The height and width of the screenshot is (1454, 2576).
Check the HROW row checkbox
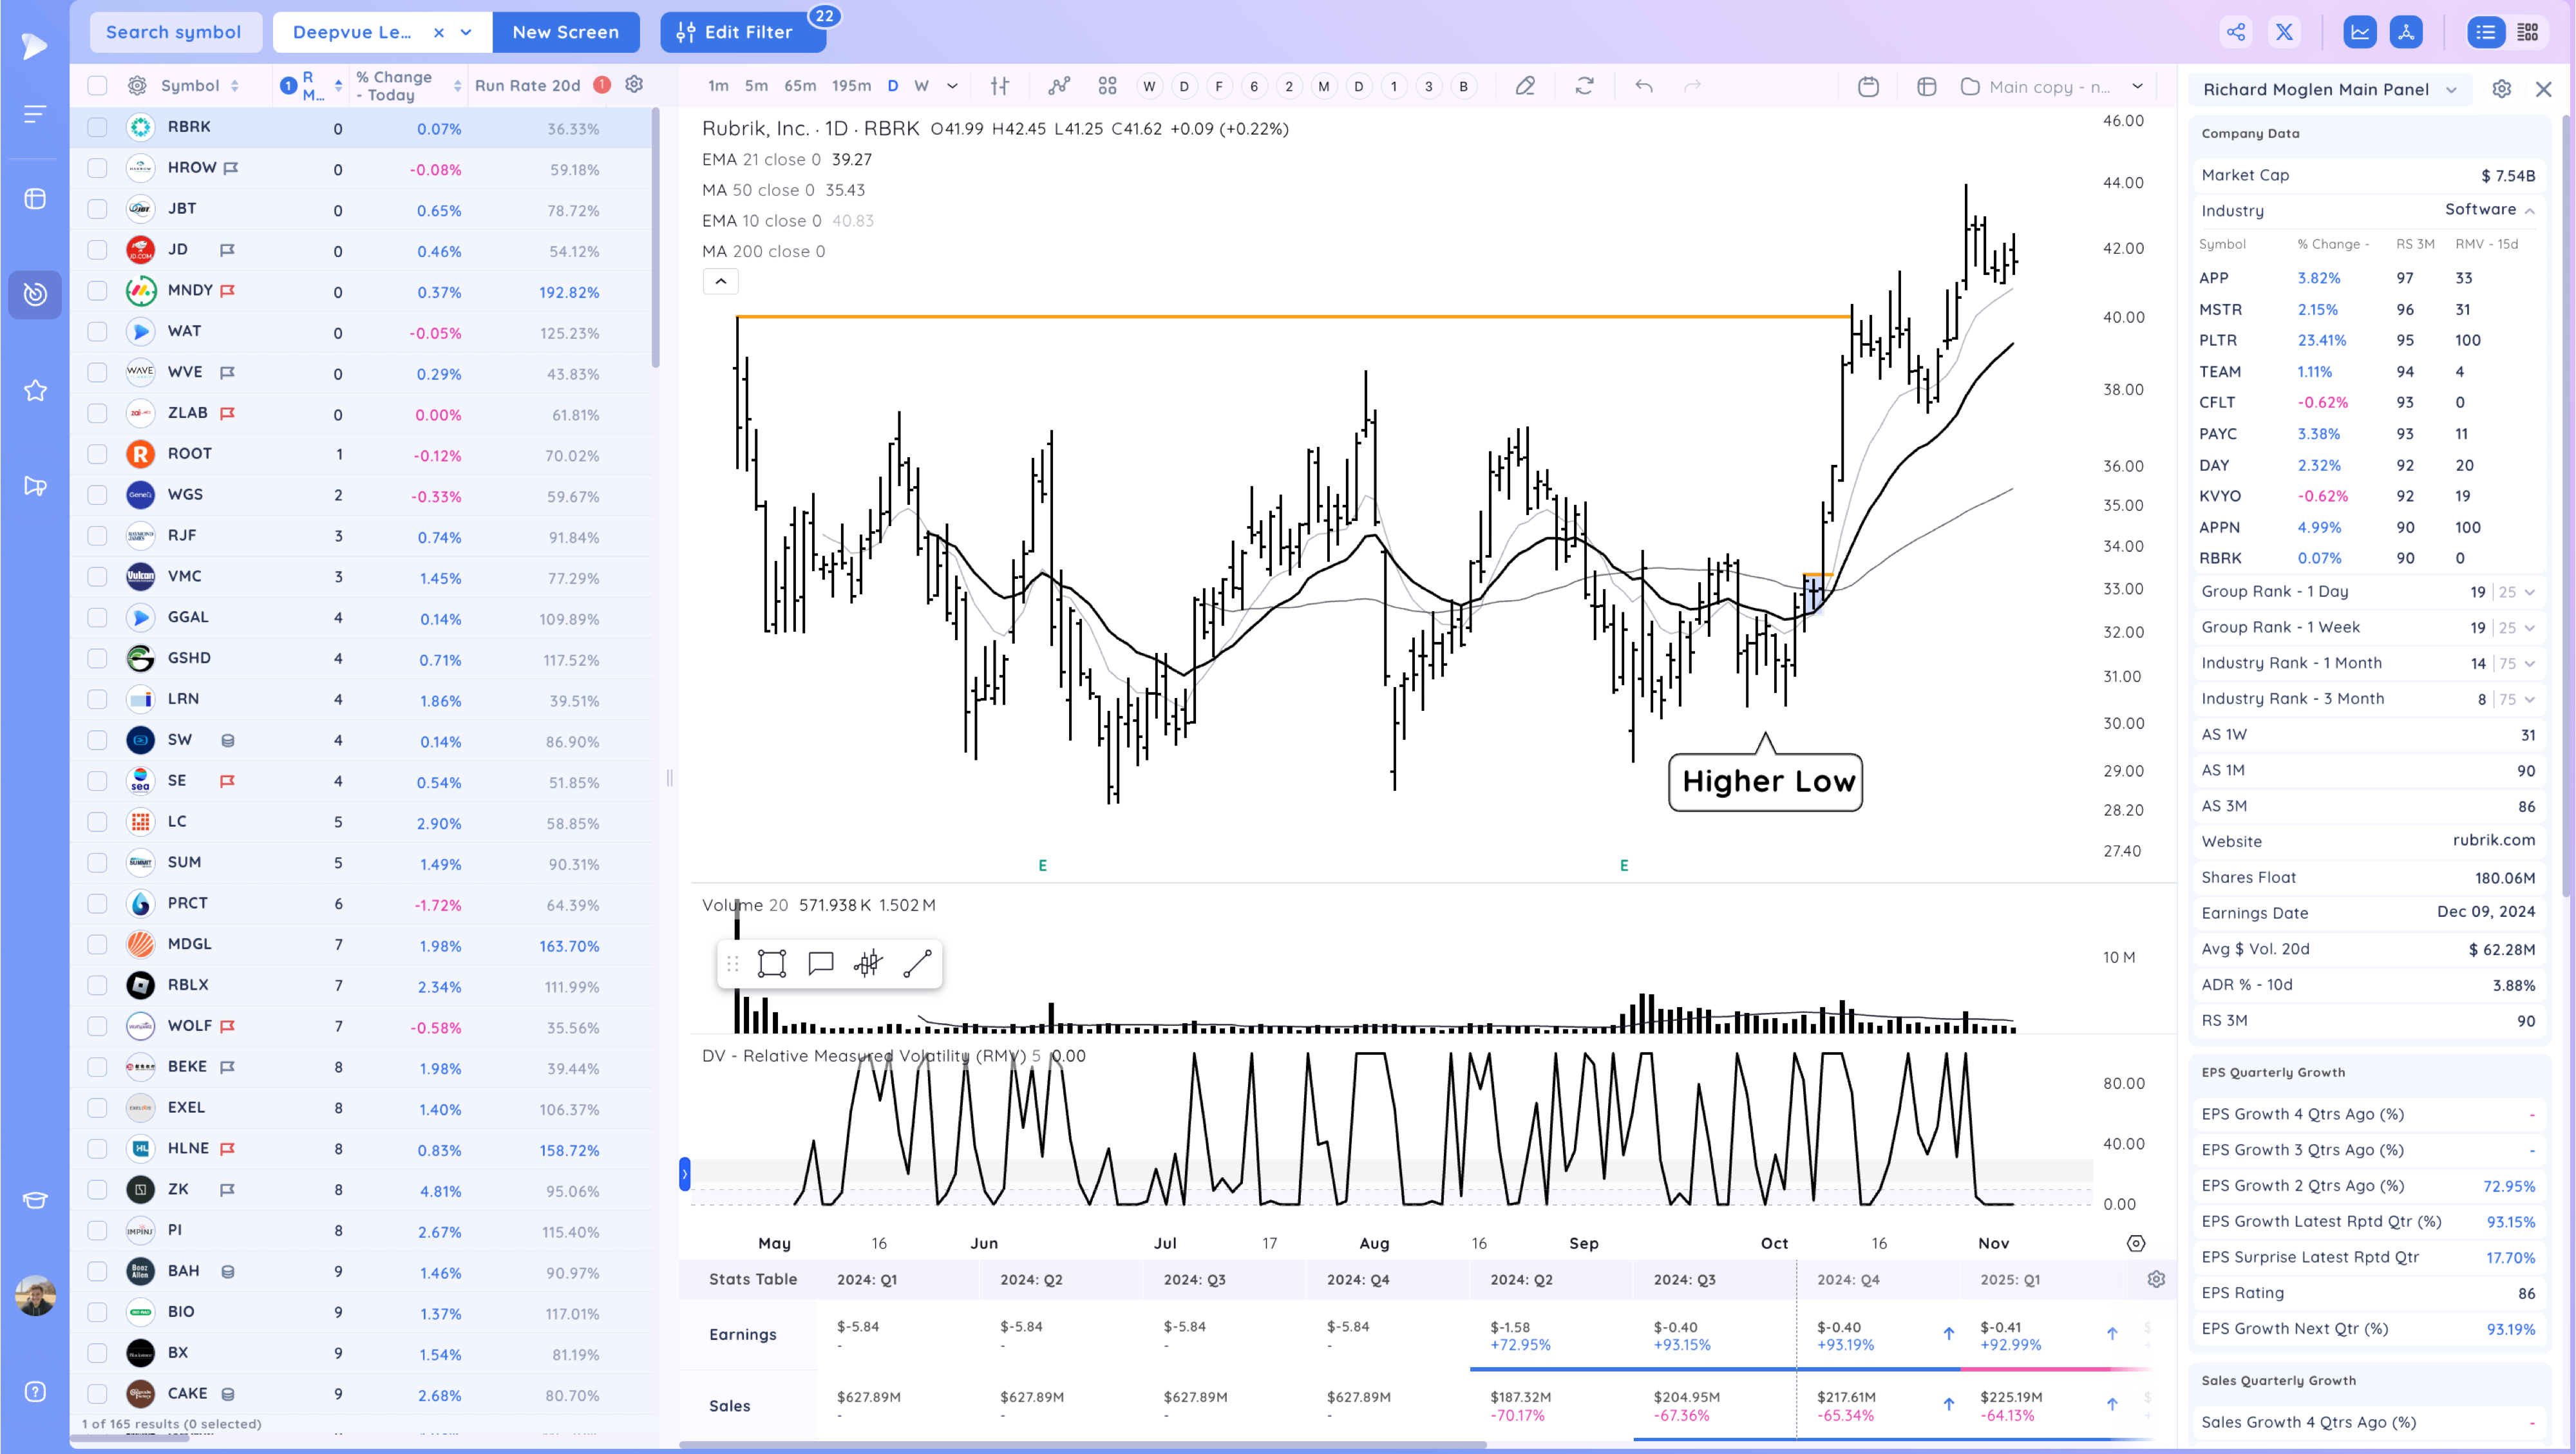[97, 168]
